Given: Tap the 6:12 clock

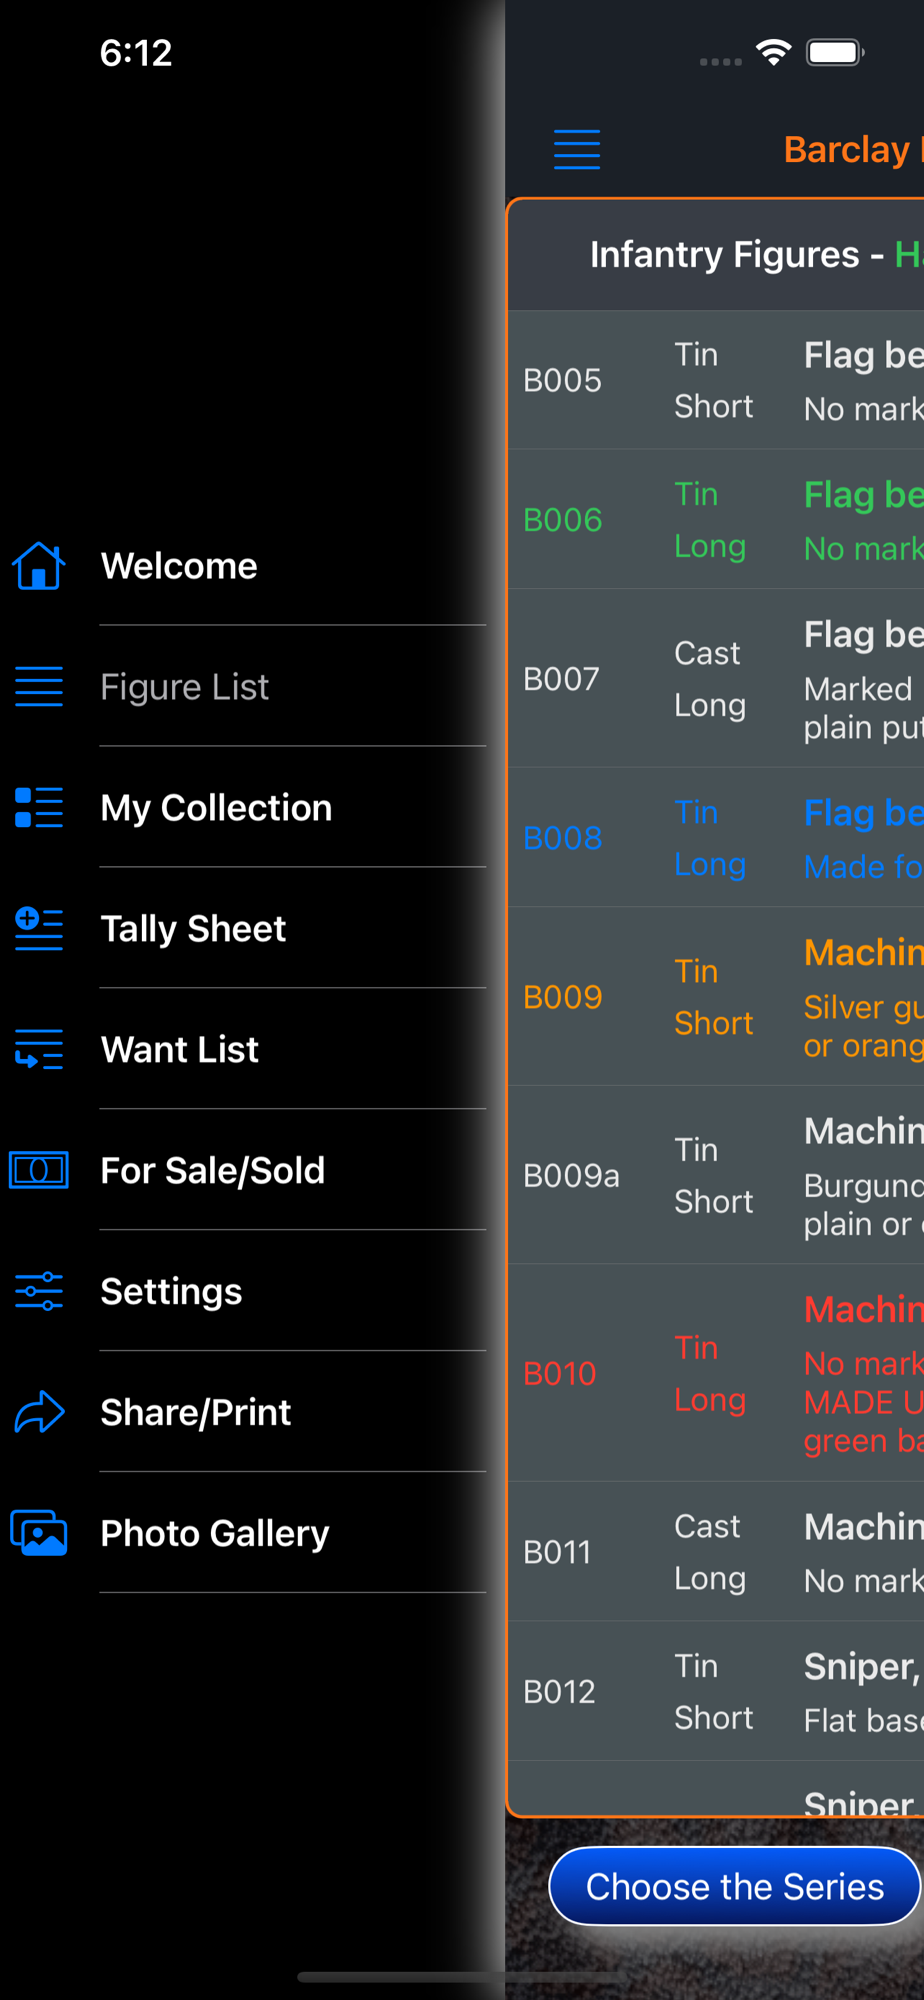Looking at the screenshot, I should (136, 53).
